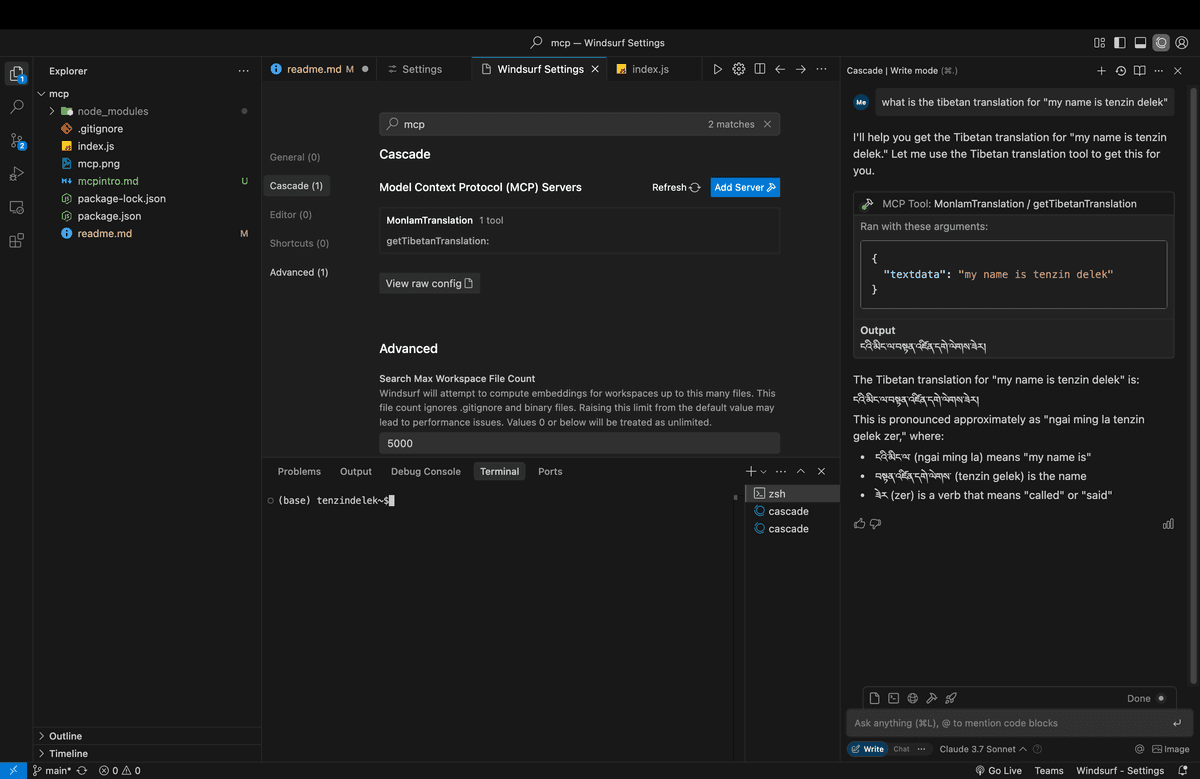
Task: Open the Ports panel tab
Action: click(550, 471)
